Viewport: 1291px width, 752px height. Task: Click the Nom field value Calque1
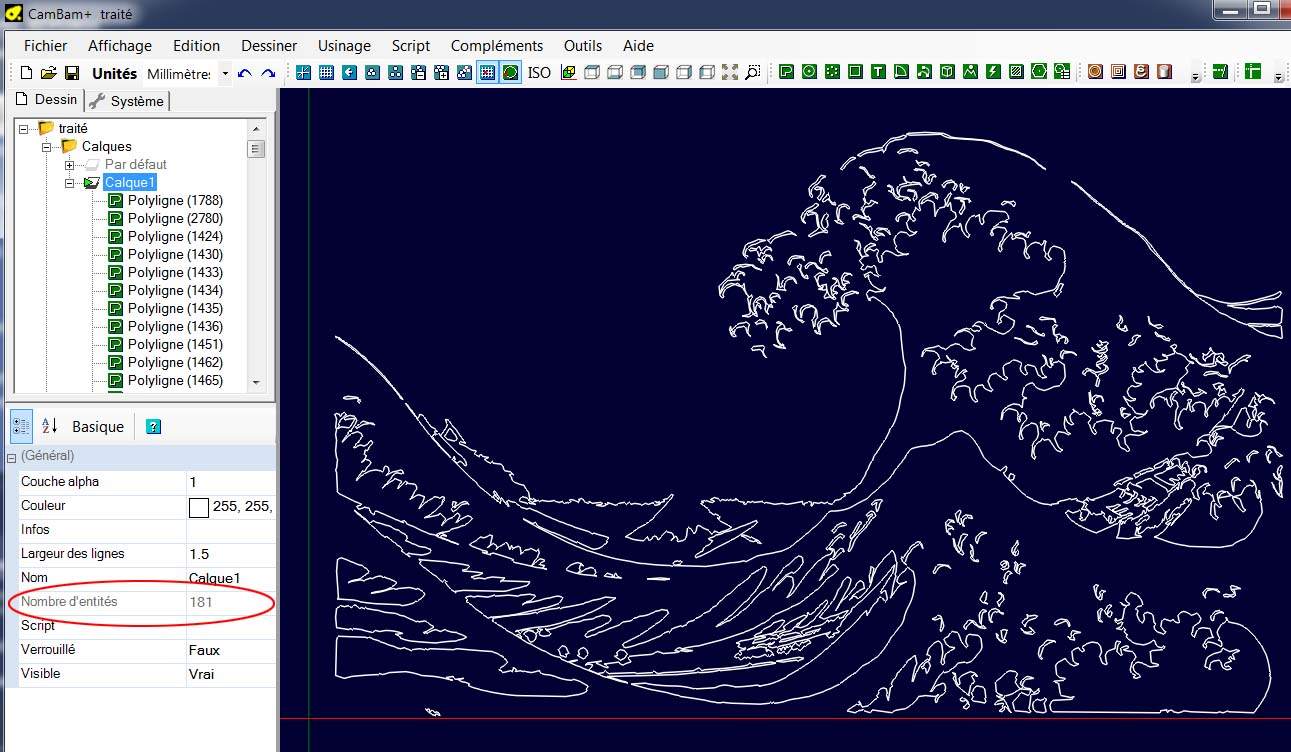tap(230, 578)
